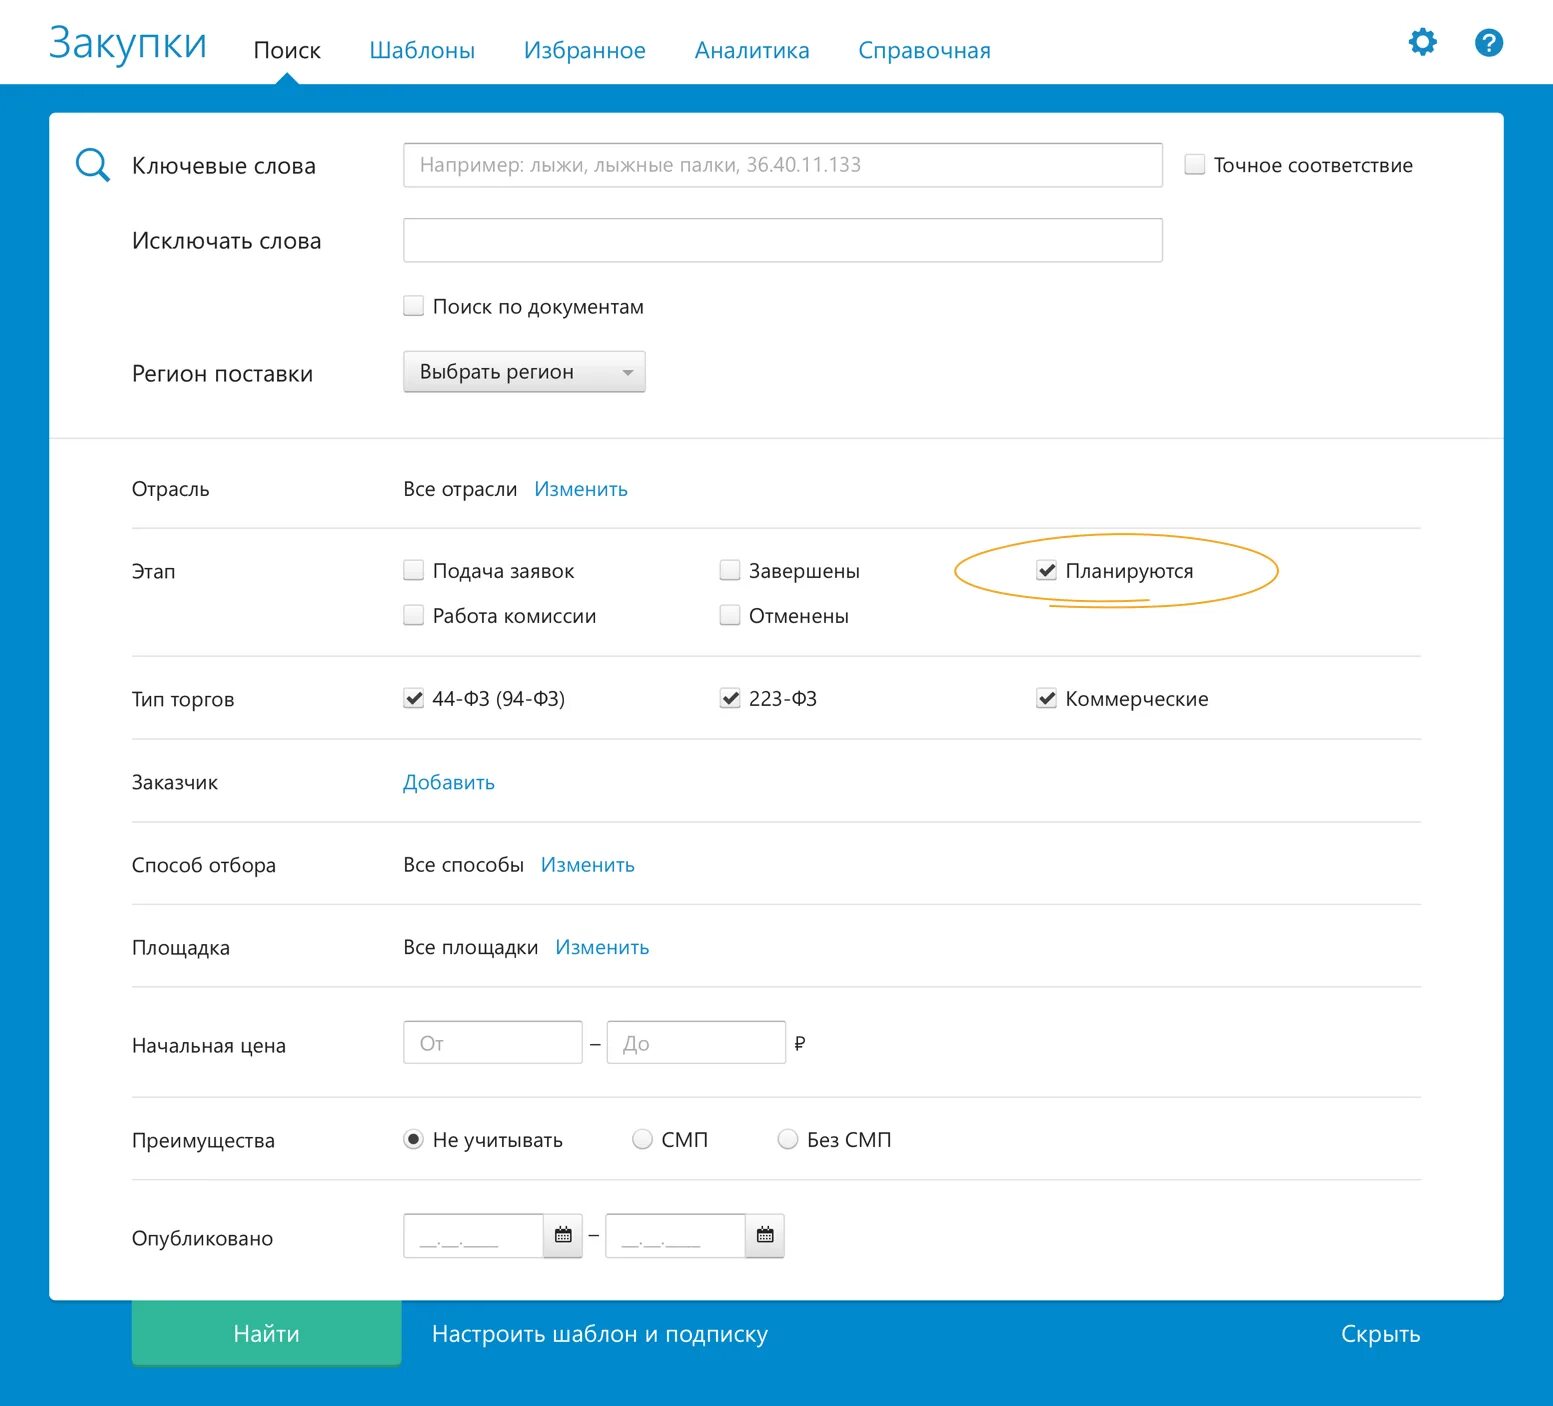
Task: Check the Подача заявок stage
Action: point(413,571)
